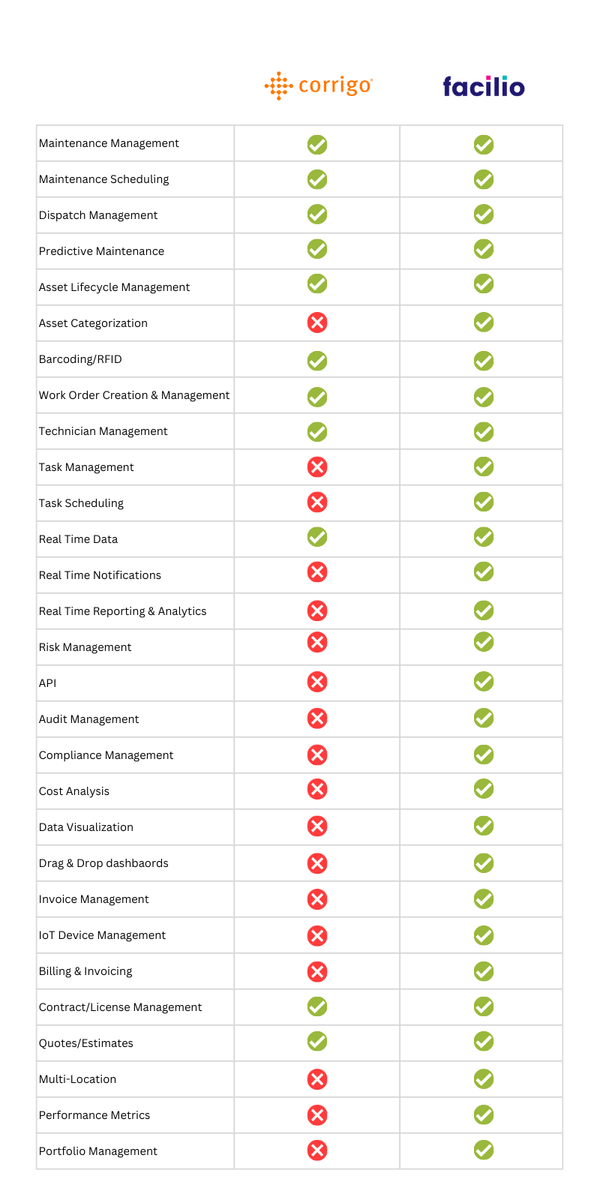Click Corrigo's red cross for API
Image resolution: width=600 pixels, height=1194 pixels.
(x=317, y=682)
